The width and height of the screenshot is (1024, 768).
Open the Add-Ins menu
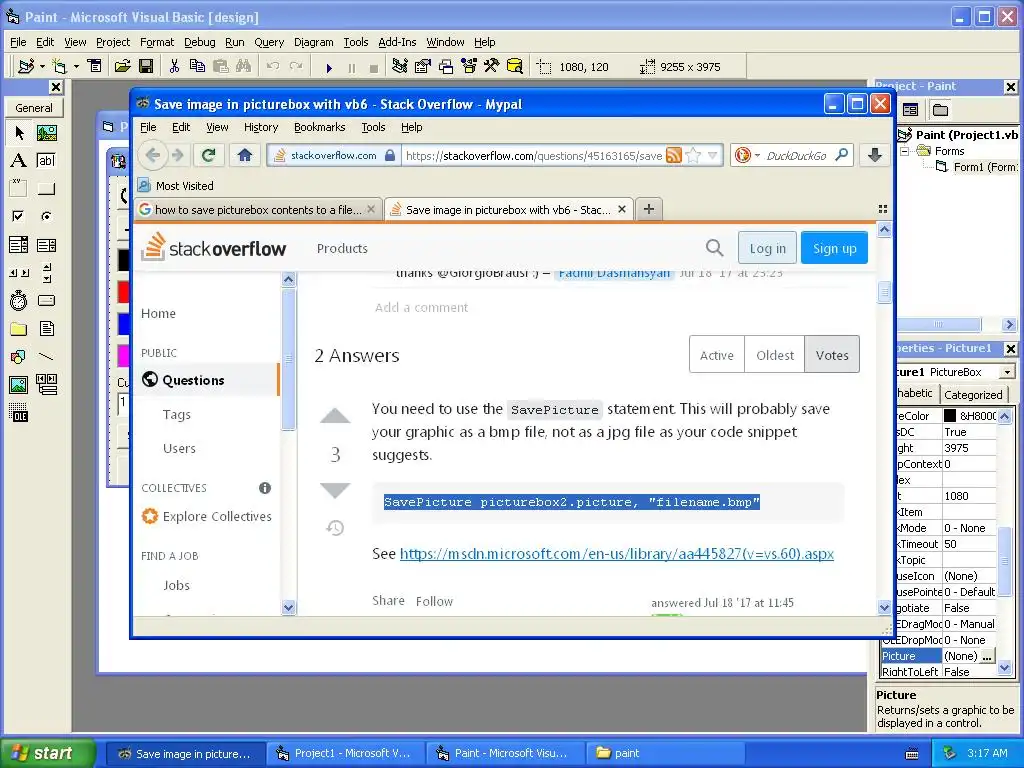click(x=397, y=42)
